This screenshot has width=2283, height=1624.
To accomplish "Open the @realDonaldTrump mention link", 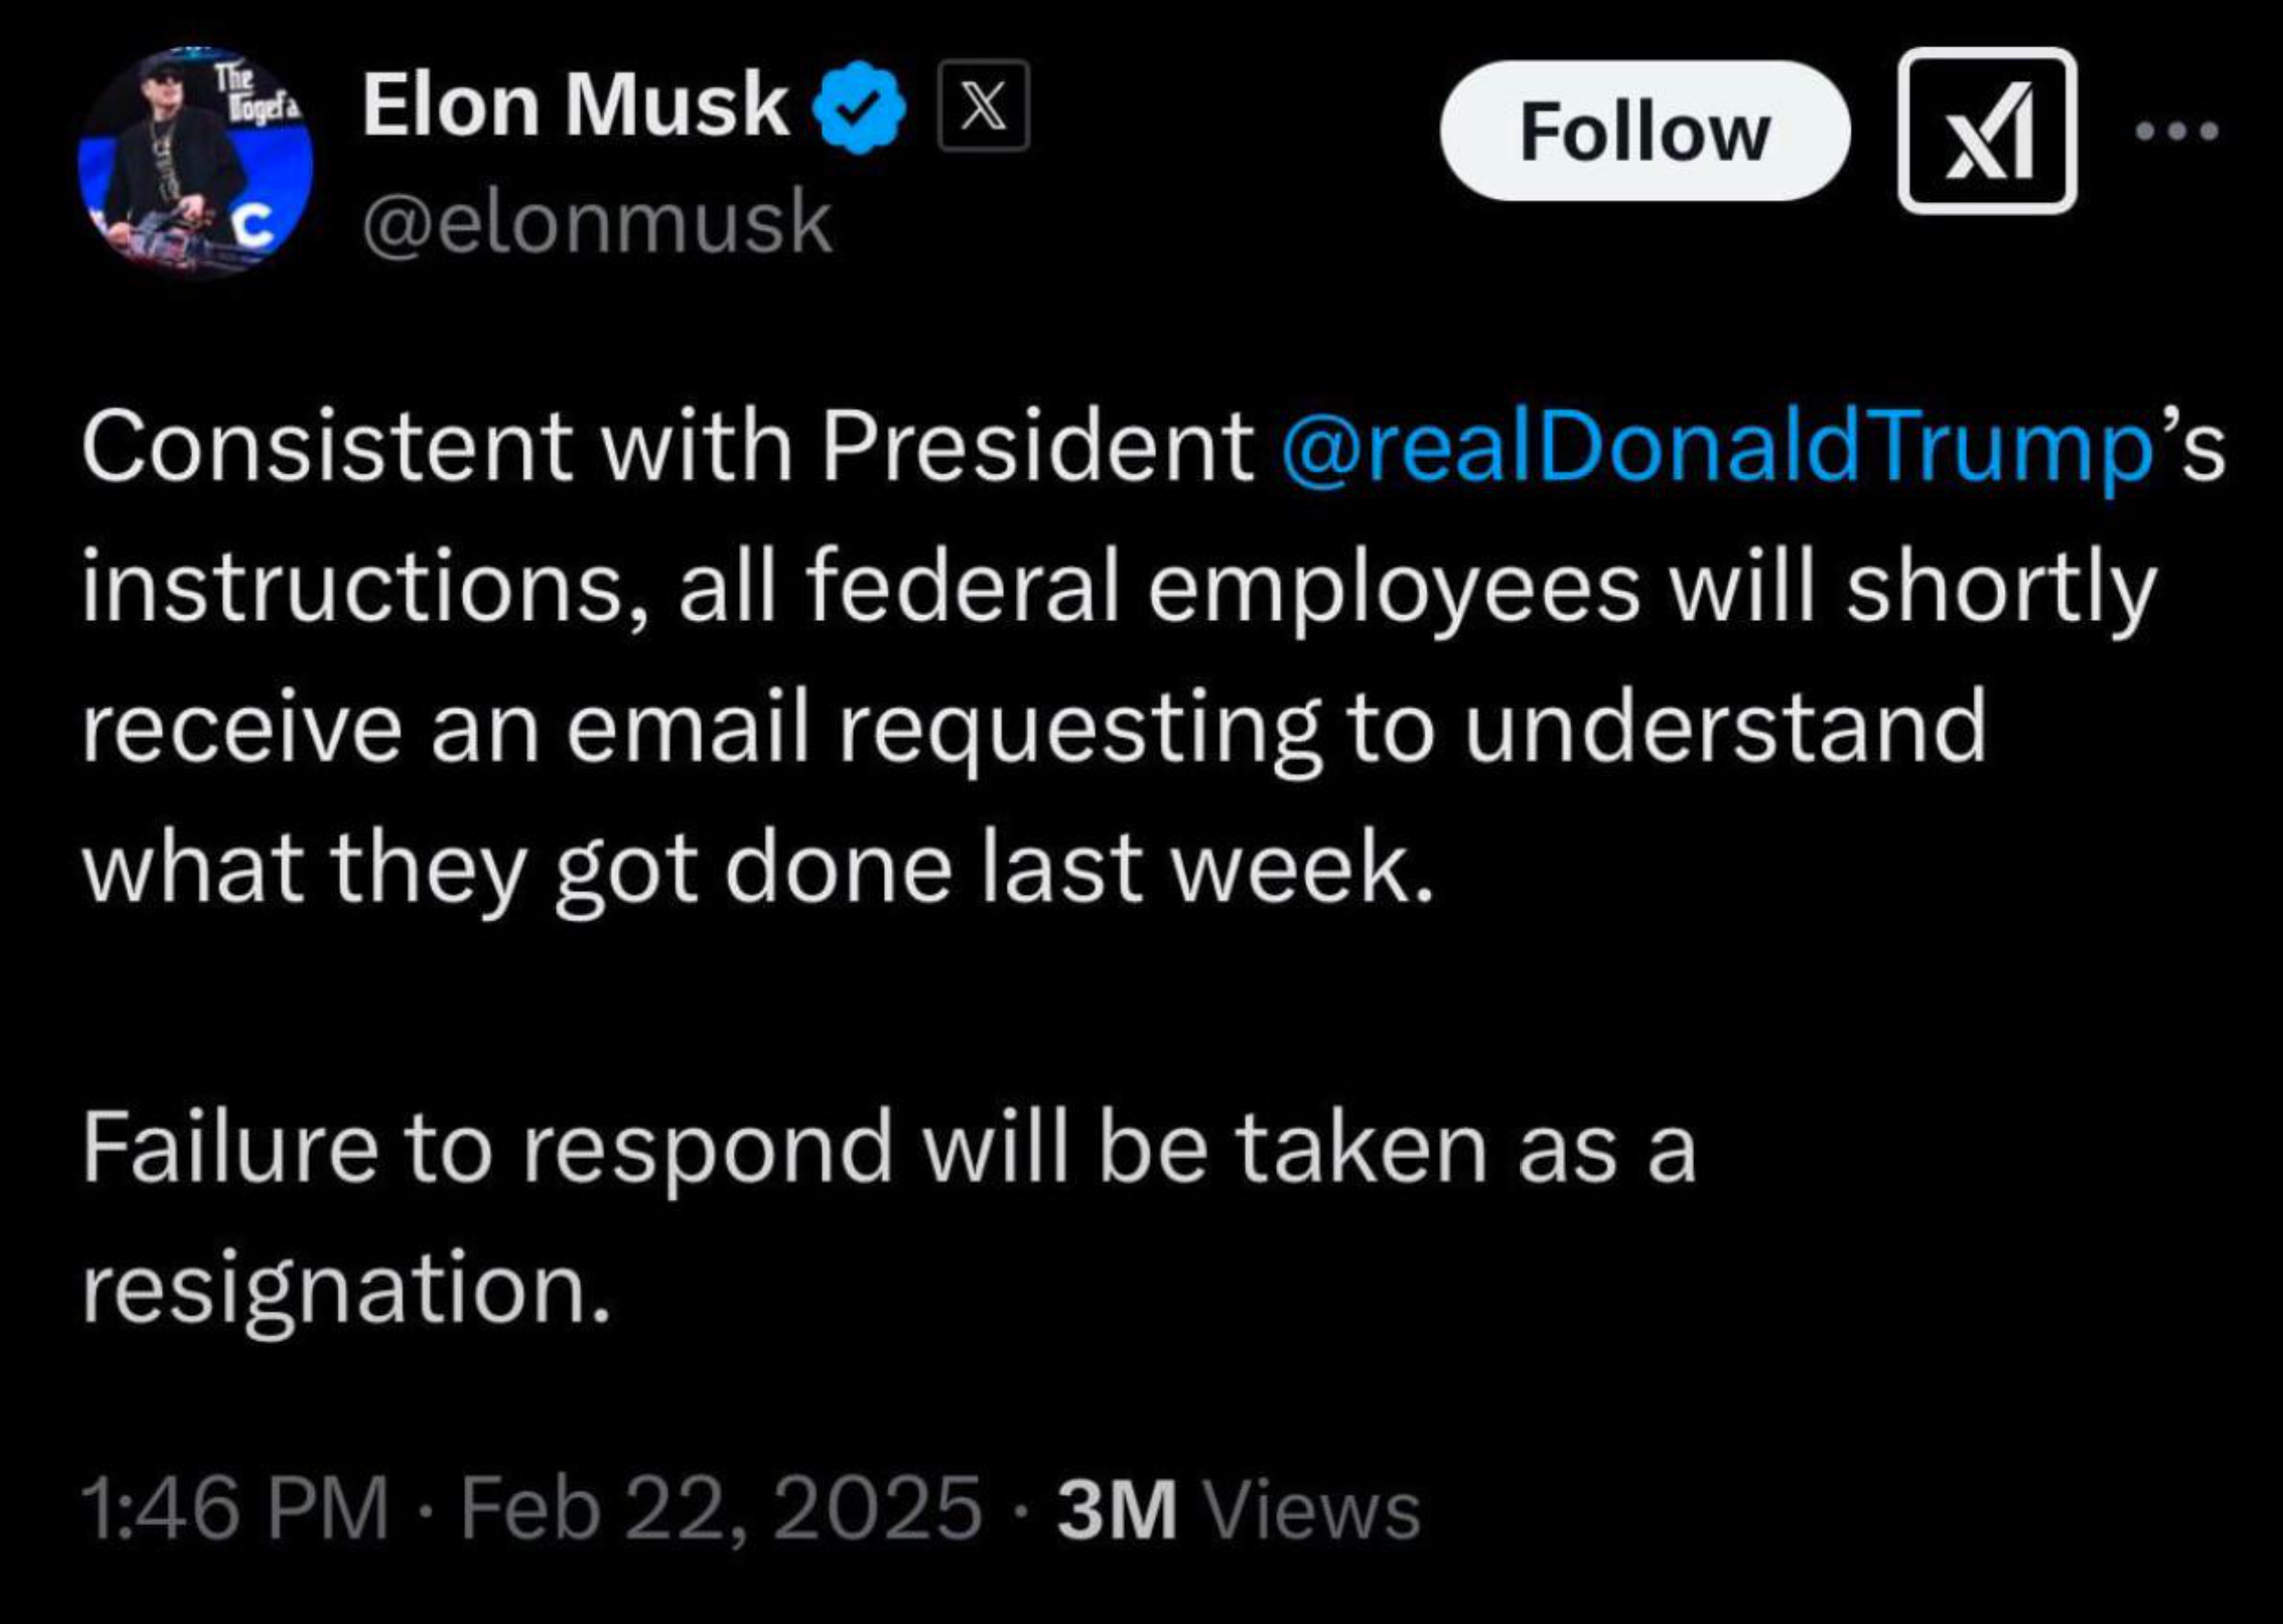I will tap(1716, 447).
